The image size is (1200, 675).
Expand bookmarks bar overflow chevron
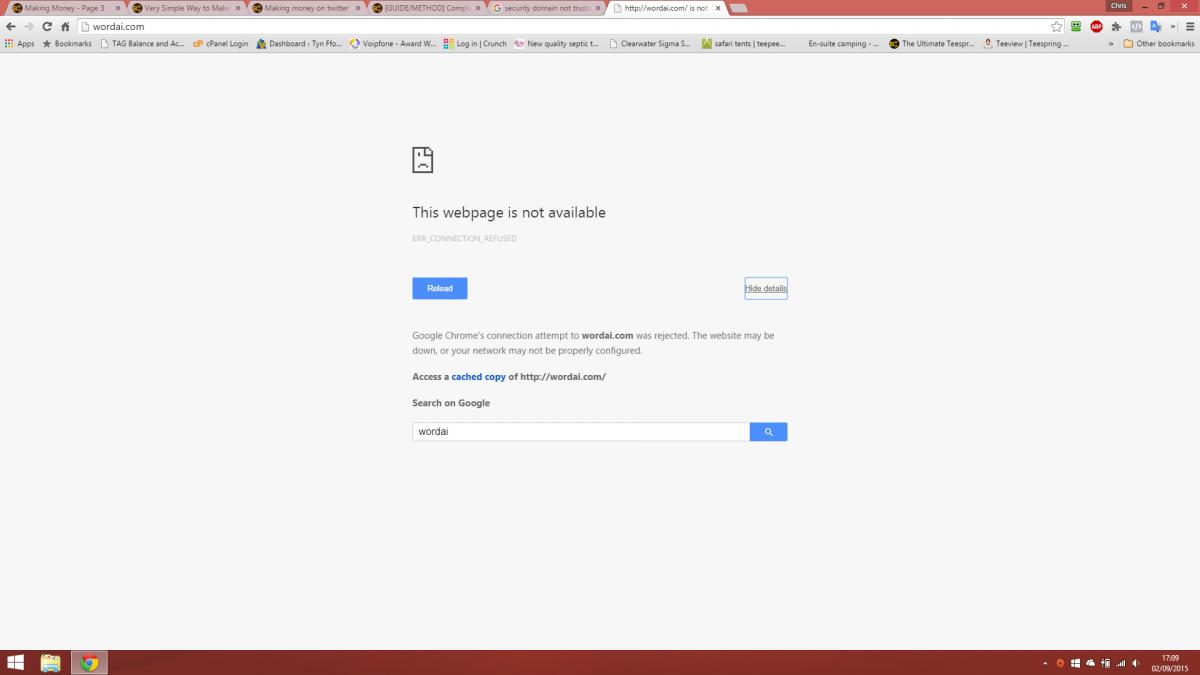pos(1111,44)
